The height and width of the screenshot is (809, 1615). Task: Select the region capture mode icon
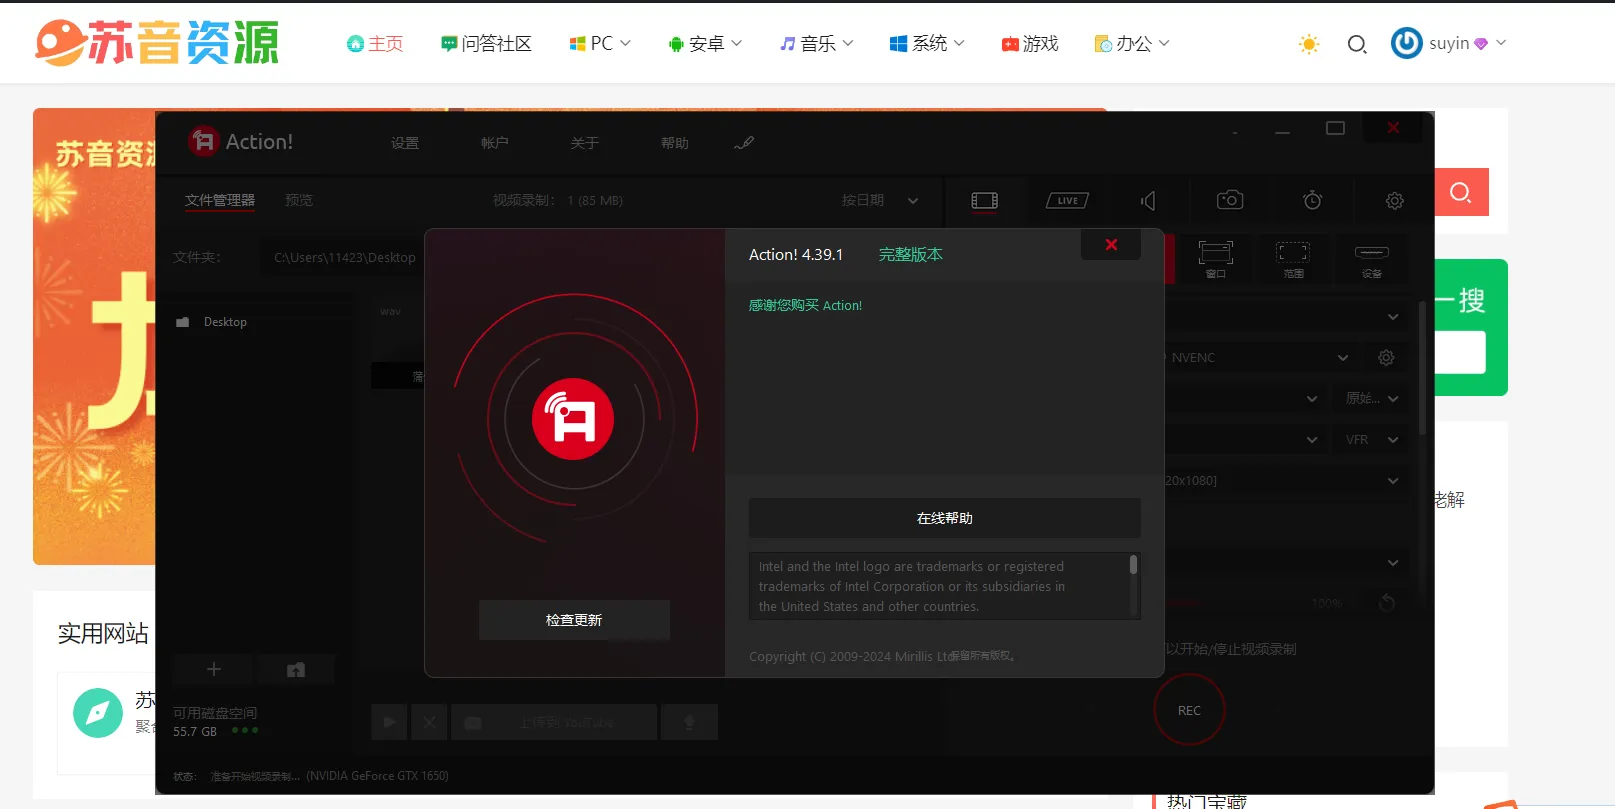coord(1293,258)
